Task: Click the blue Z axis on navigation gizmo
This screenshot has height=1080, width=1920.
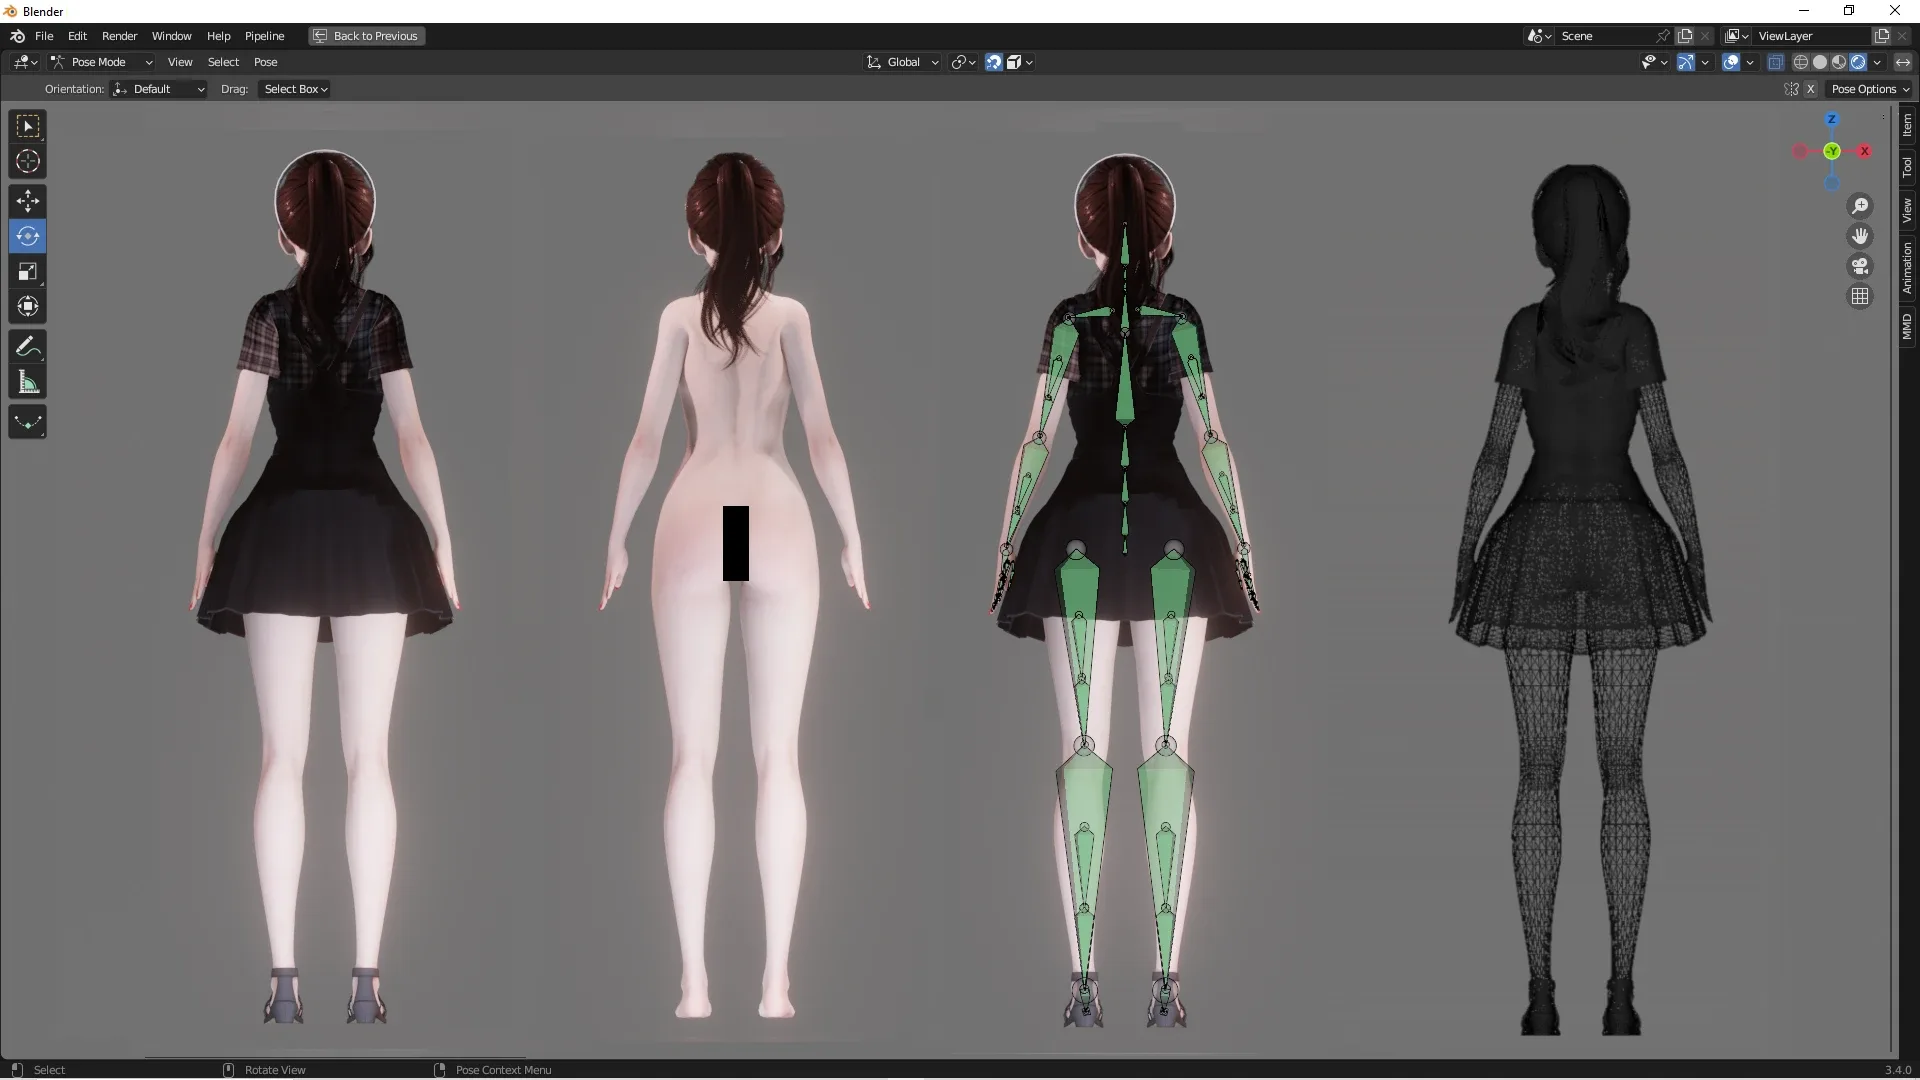Action: point(1832,119)
